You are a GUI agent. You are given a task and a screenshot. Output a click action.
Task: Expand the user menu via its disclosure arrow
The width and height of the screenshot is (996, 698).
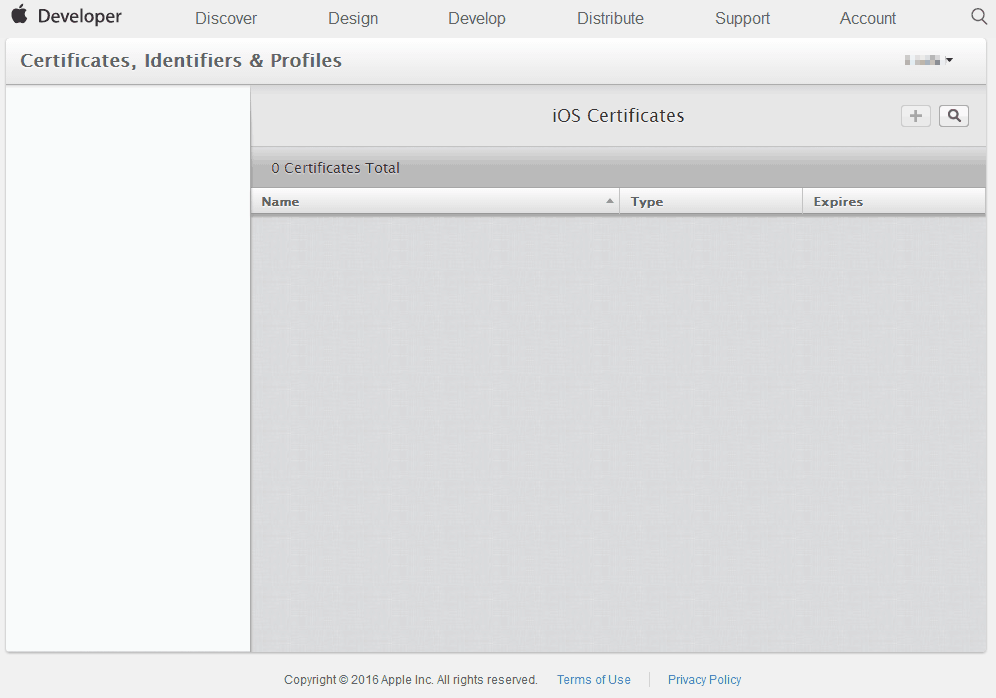tap(950, 59)
